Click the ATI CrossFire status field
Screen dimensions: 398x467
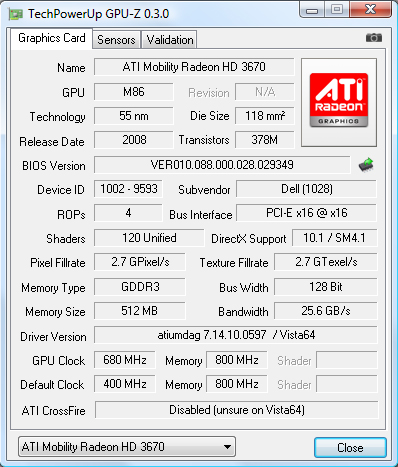[x=237, y=410]
